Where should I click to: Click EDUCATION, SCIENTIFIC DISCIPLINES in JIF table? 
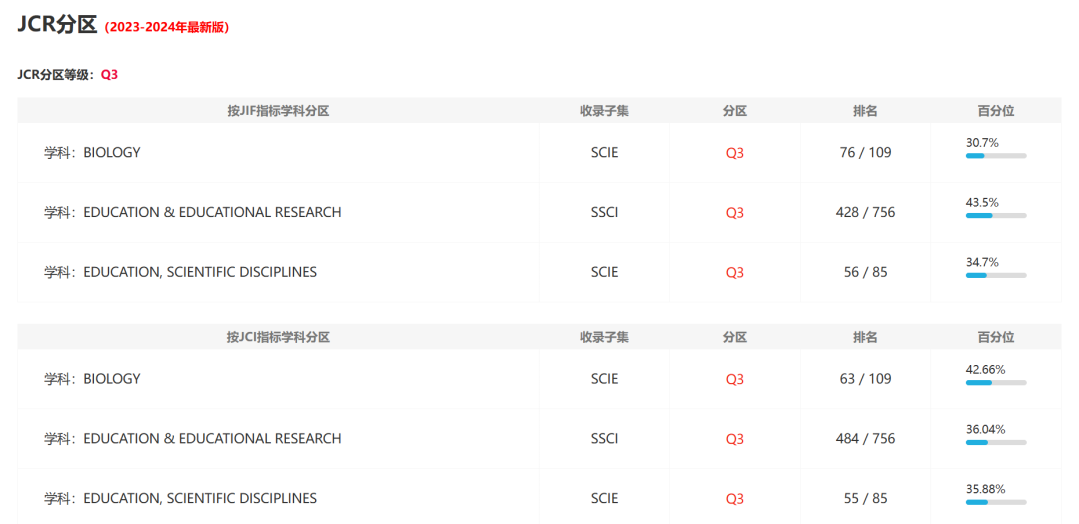200,272
